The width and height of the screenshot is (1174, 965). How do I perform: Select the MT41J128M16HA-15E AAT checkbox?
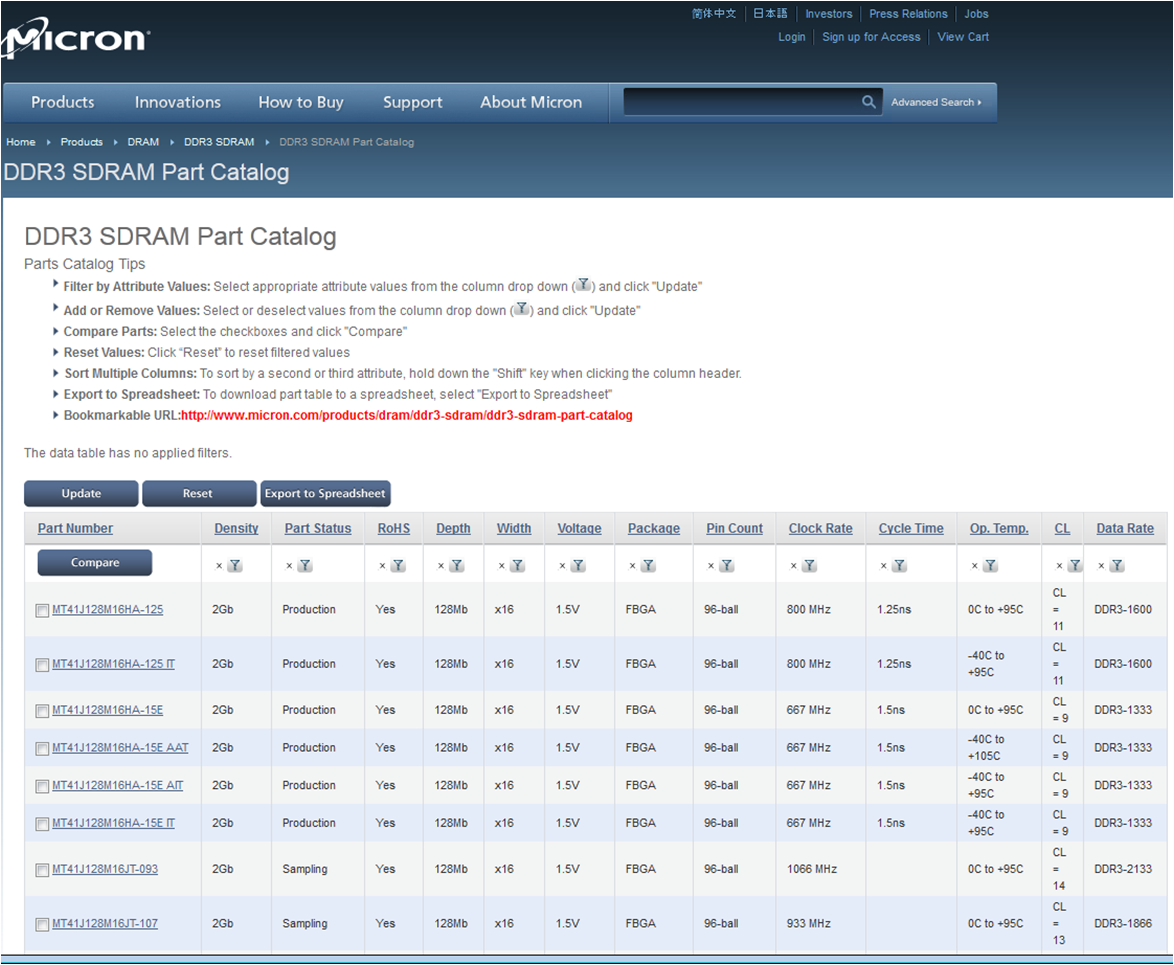pyautogui.click(x=42, y=749)
